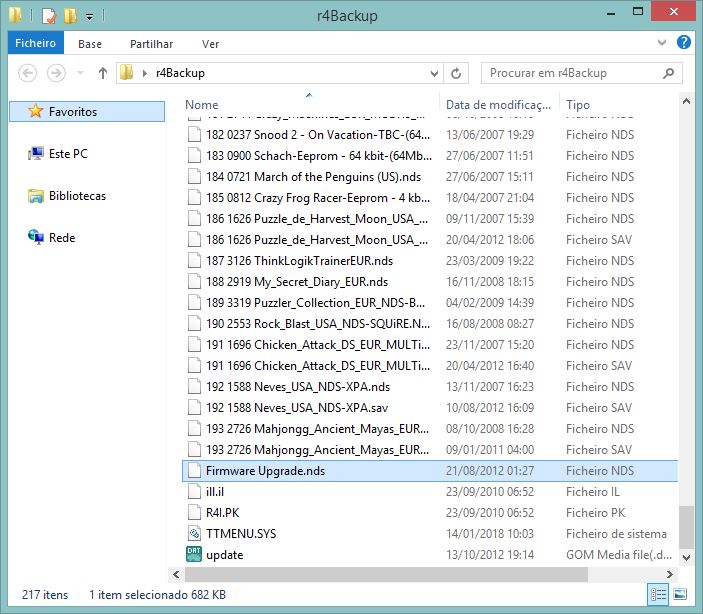Click the Properties quick access icon

tap(49, 16)
